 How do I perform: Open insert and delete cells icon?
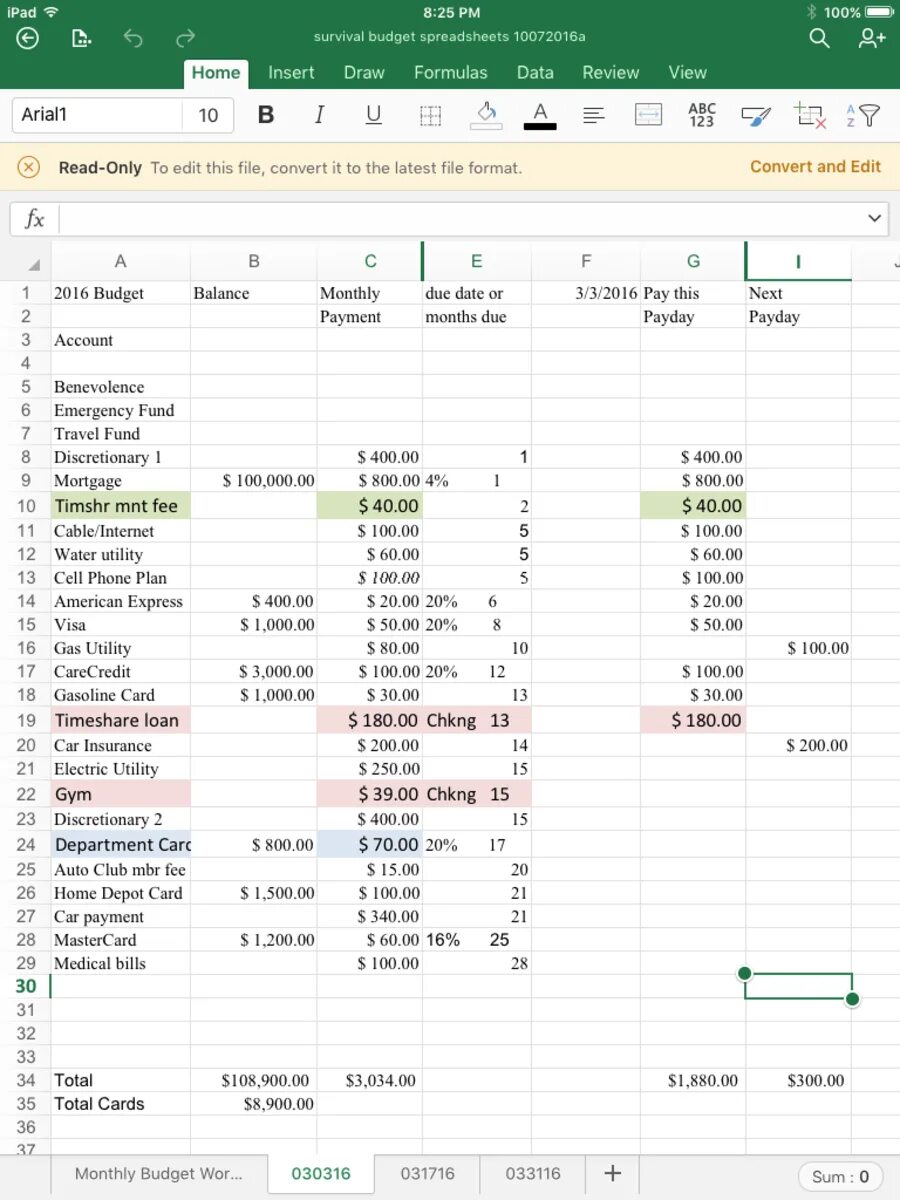coord(811,115)
